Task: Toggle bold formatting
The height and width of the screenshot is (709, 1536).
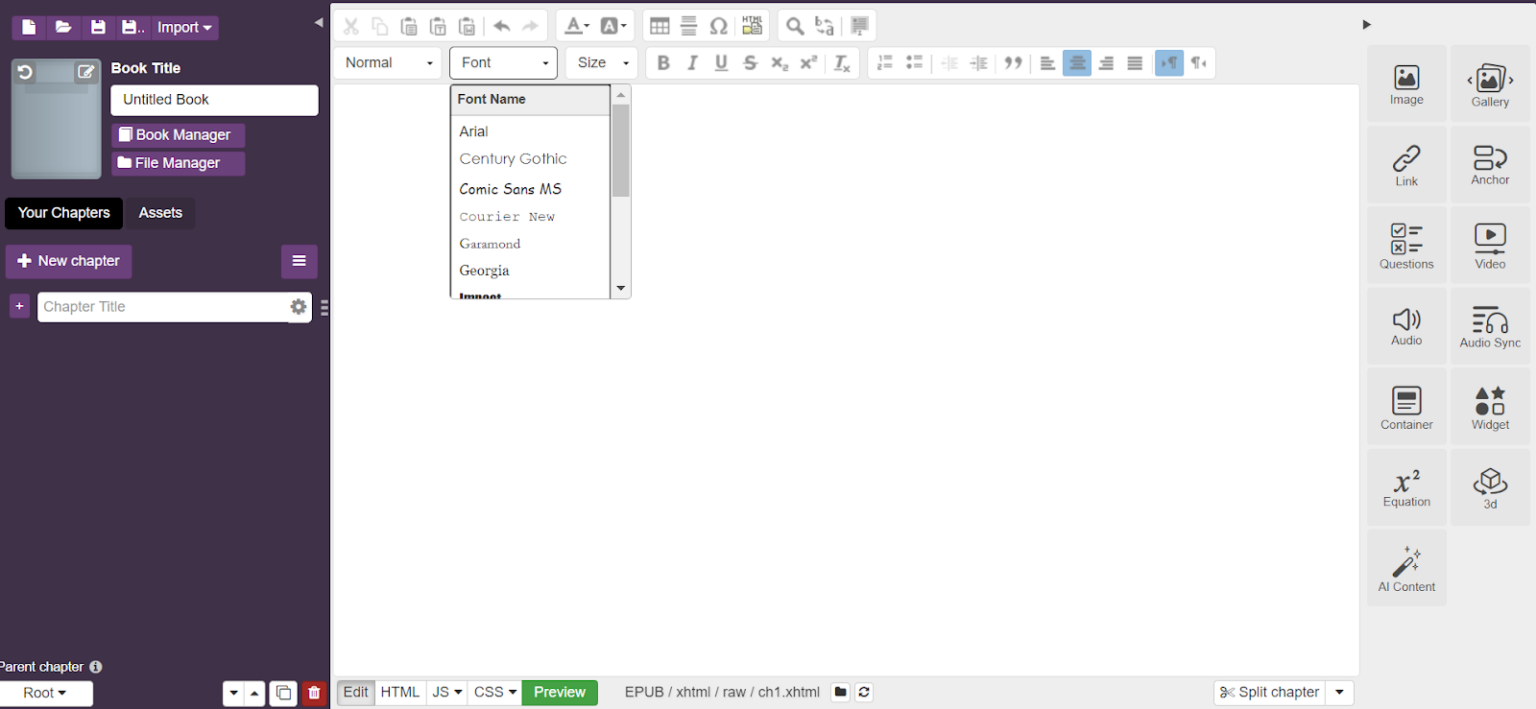Action: pos(663,62)
